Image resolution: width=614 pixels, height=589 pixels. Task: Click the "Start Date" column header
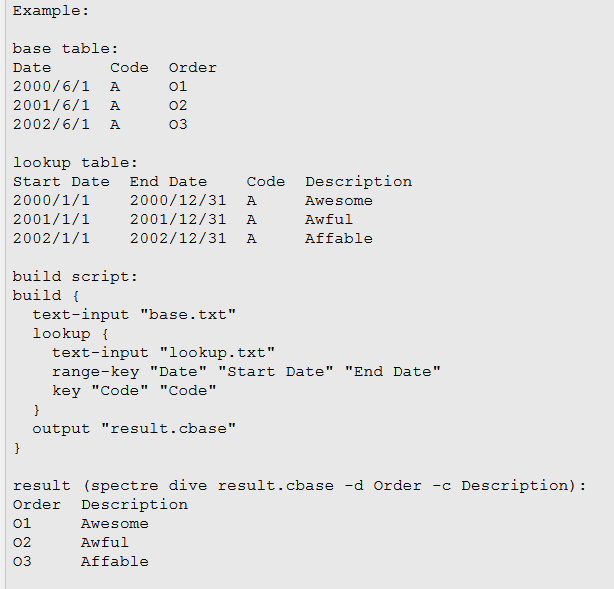tap(61, 181)
